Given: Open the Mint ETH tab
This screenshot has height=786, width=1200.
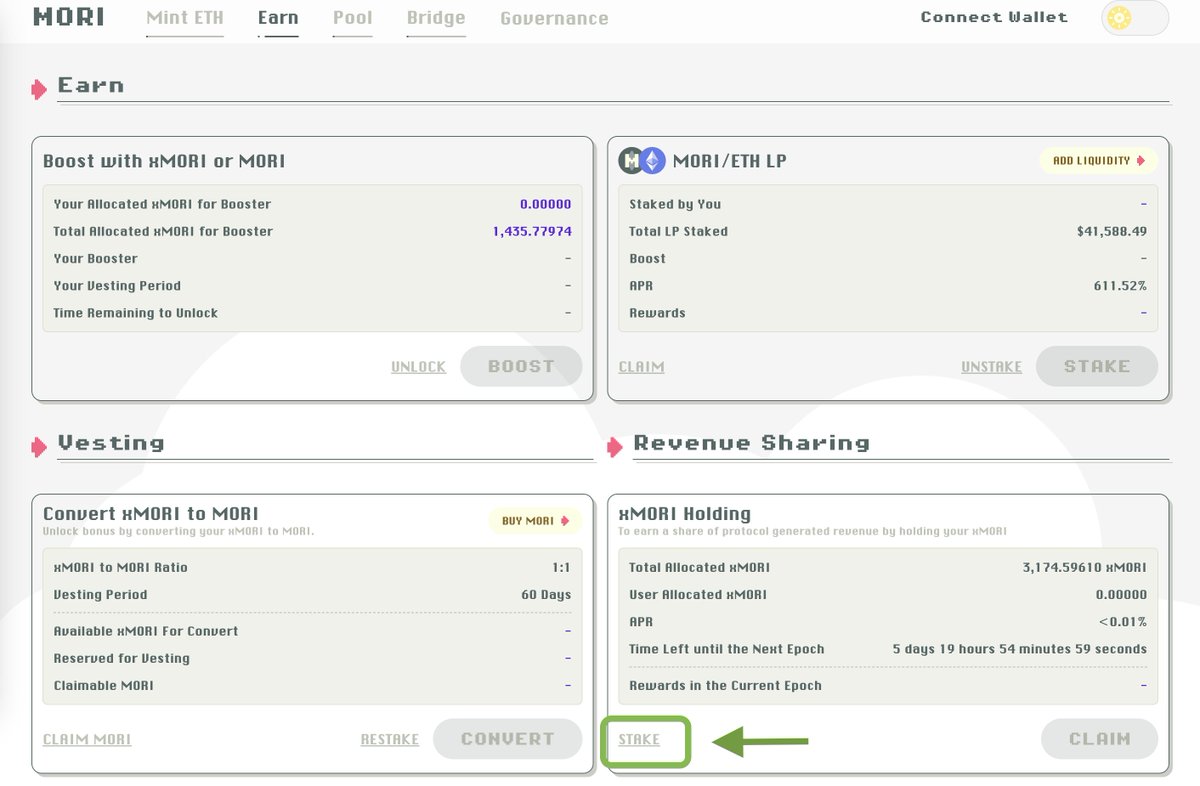Looking at the screenshot, I should click(x=185, y=18).
